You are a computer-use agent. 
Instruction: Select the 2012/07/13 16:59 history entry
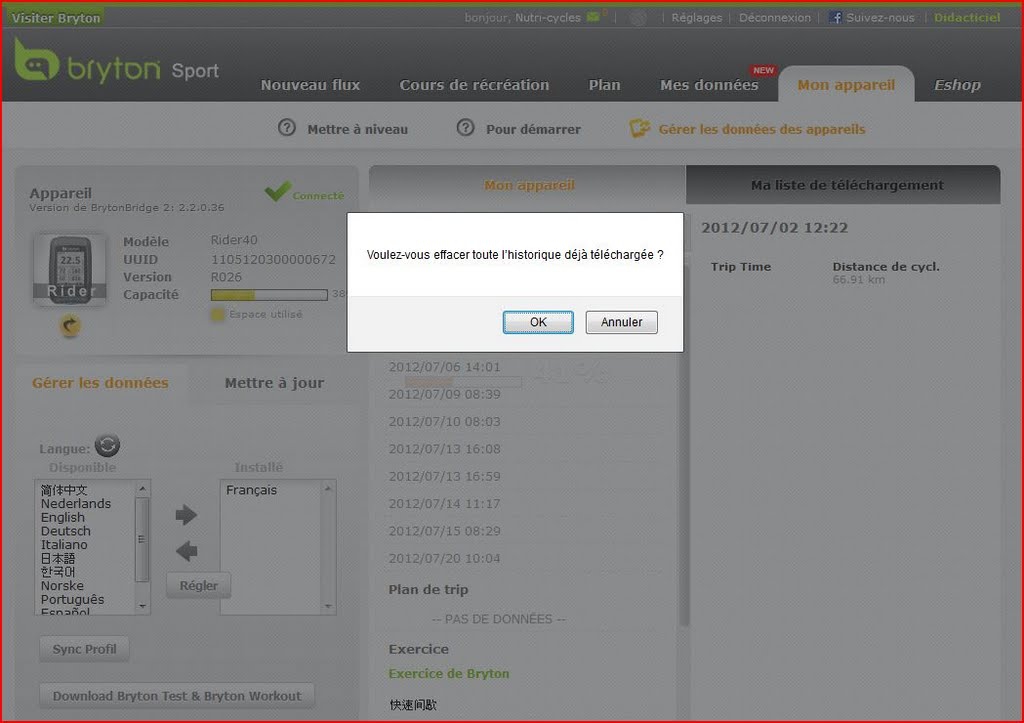445,477
